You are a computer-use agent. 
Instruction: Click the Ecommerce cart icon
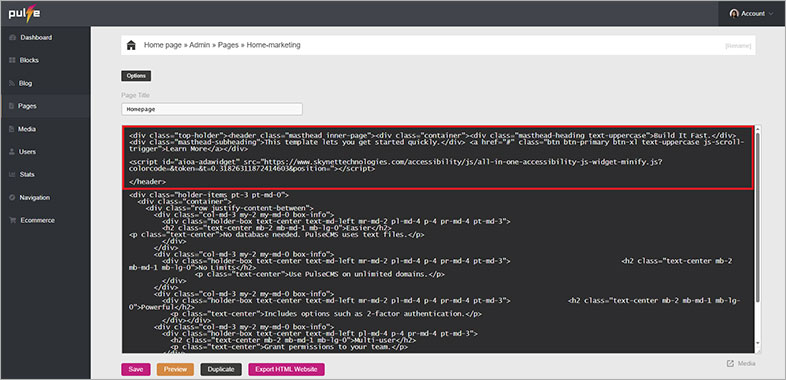click(12, 220)
